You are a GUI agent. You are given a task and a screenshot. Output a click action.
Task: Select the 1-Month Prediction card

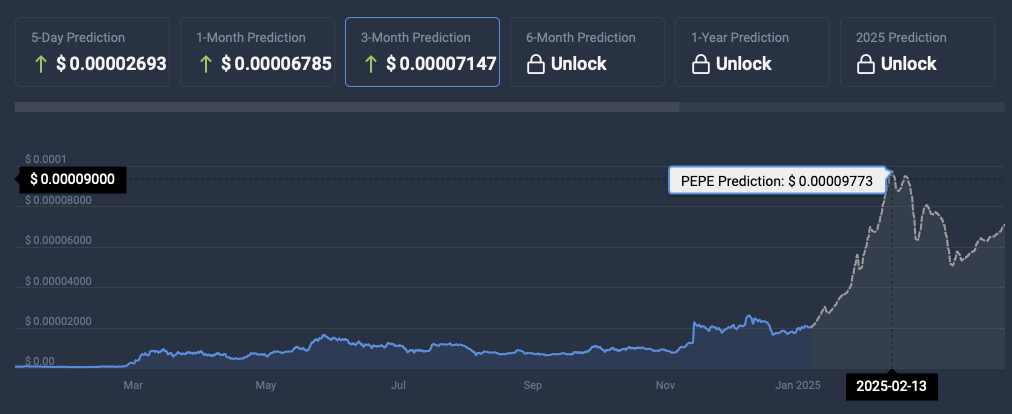pyautogui.click(x=258, y=52)
